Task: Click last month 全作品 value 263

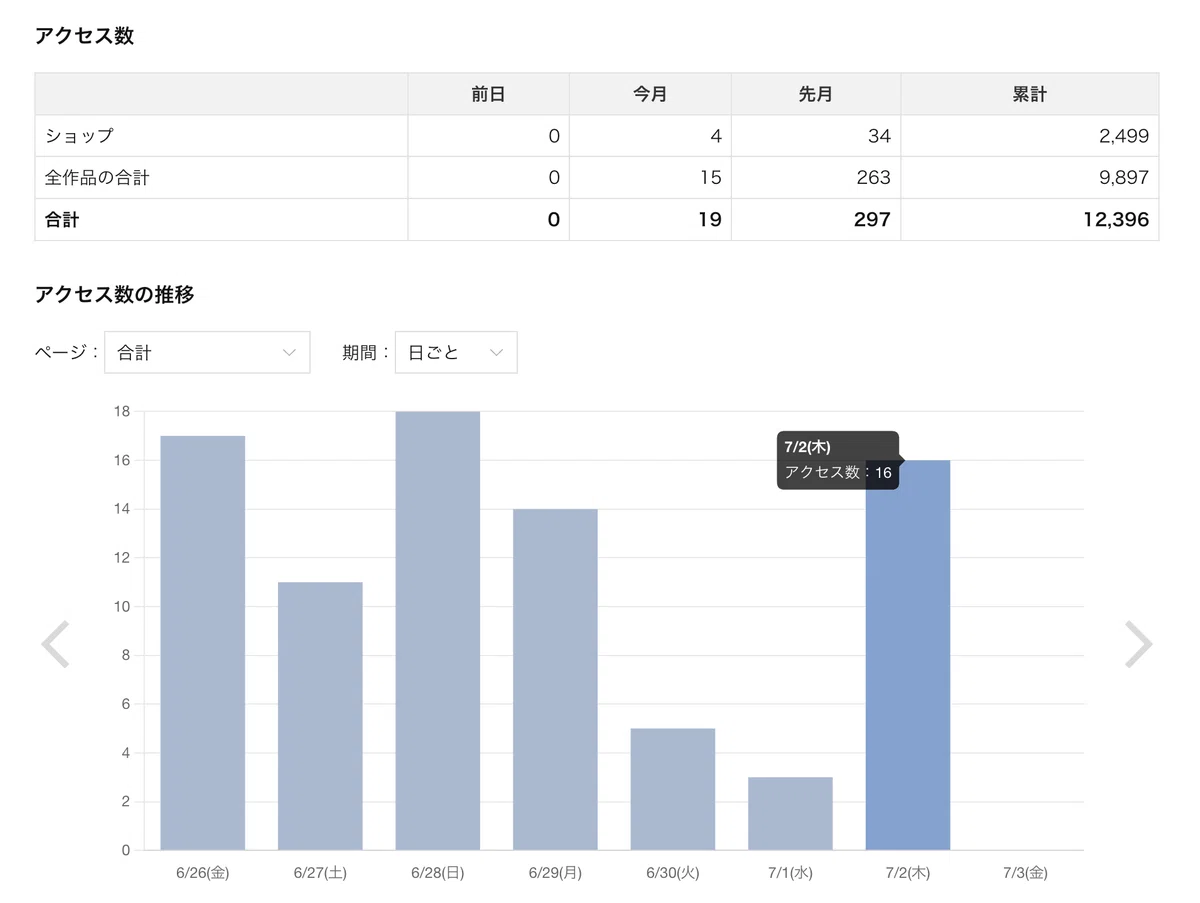Action: pyautogui.click(x=873, y=178)
